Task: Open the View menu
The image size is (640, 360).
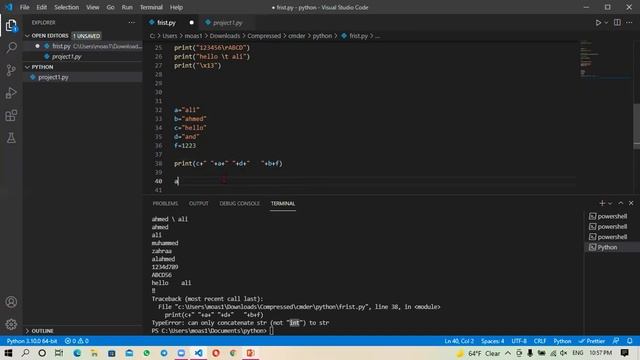Action: (x=93, y=7)
